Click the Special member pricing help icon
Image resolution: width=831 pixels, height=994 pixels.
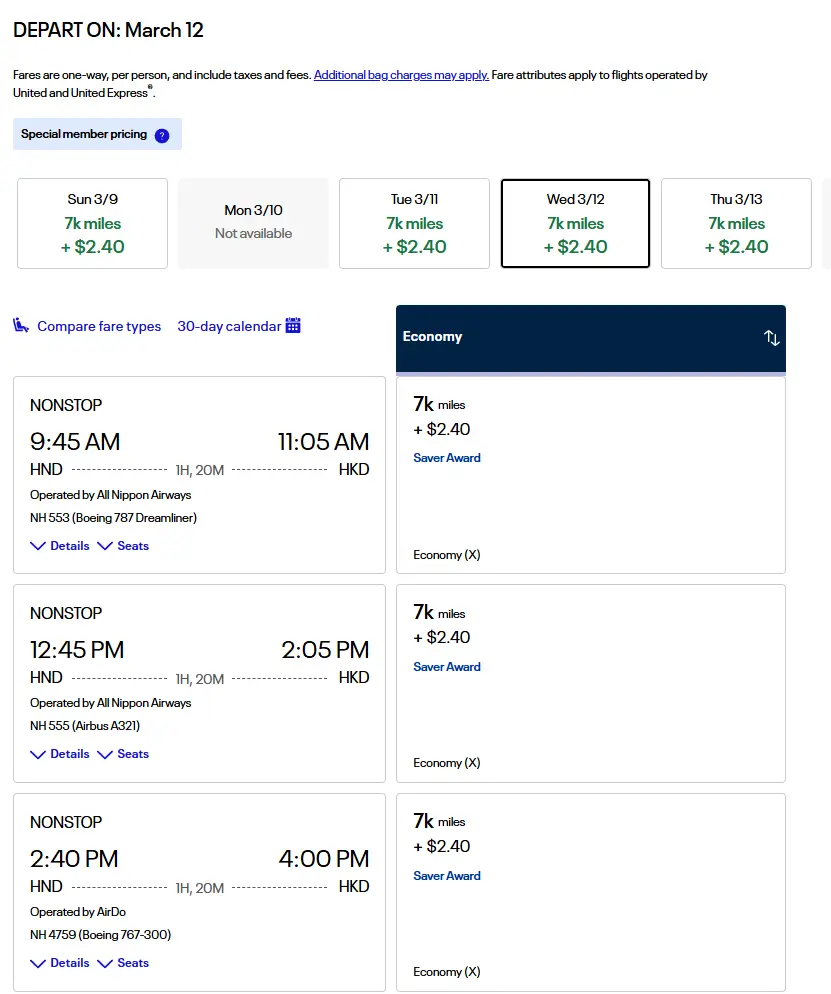162,135
